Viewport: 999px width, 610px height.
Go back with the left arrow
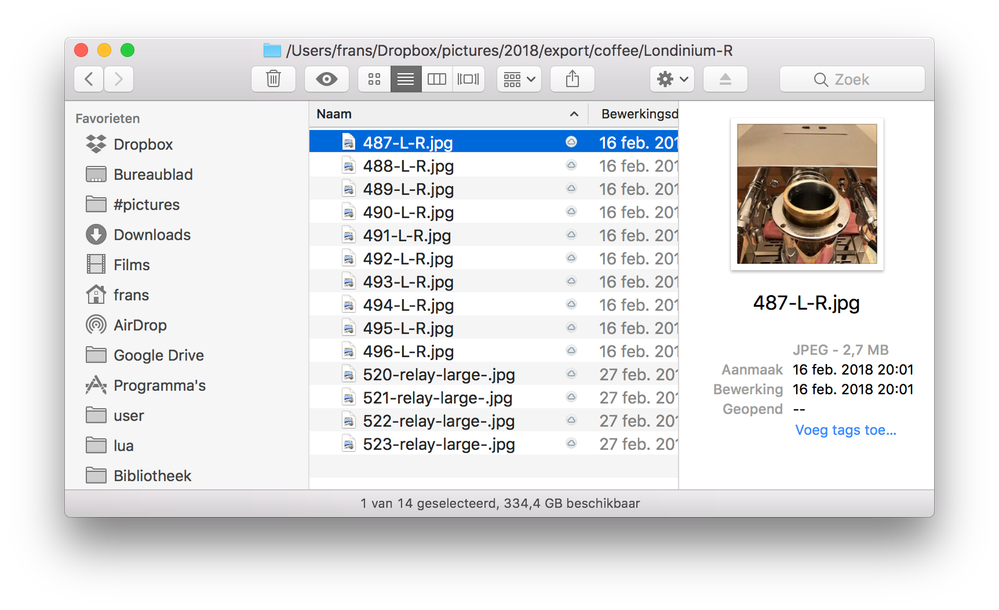pos(89,79)
